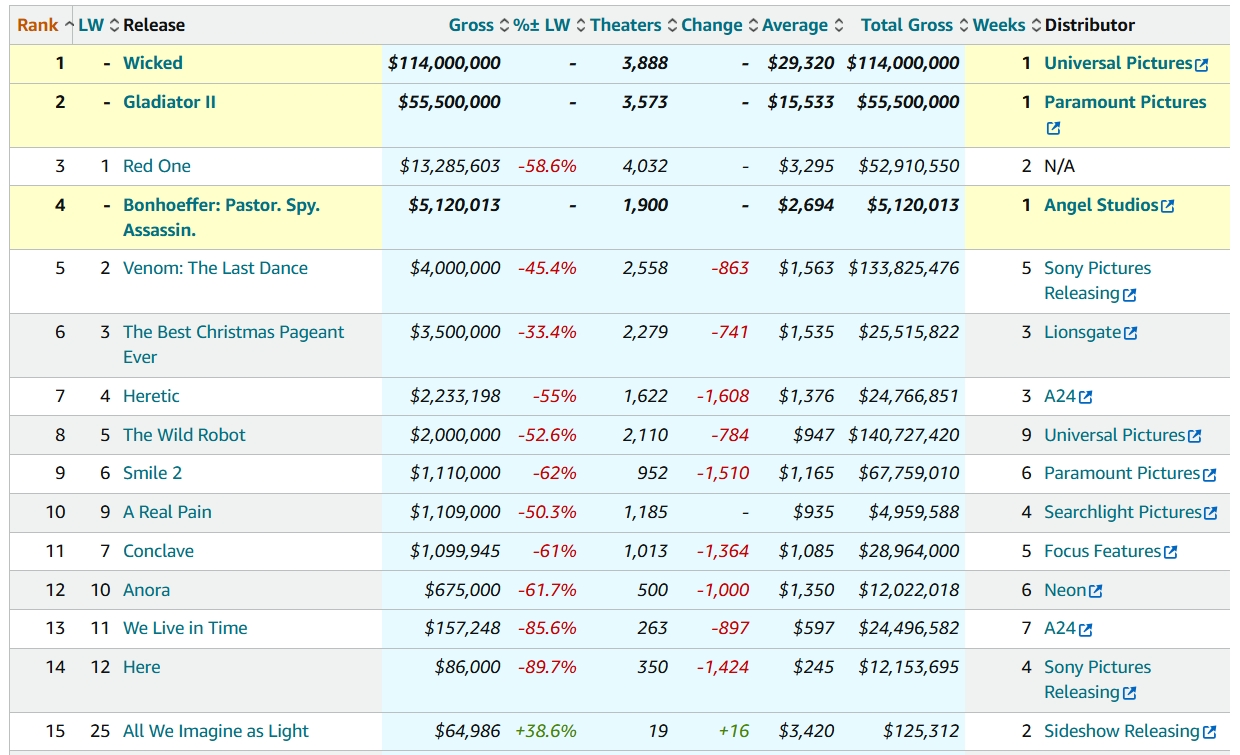Image resolution: width=1240 pixels, height=755 pixels.
Task: Select Venom total gross $133,825,476
Action: 904,268
